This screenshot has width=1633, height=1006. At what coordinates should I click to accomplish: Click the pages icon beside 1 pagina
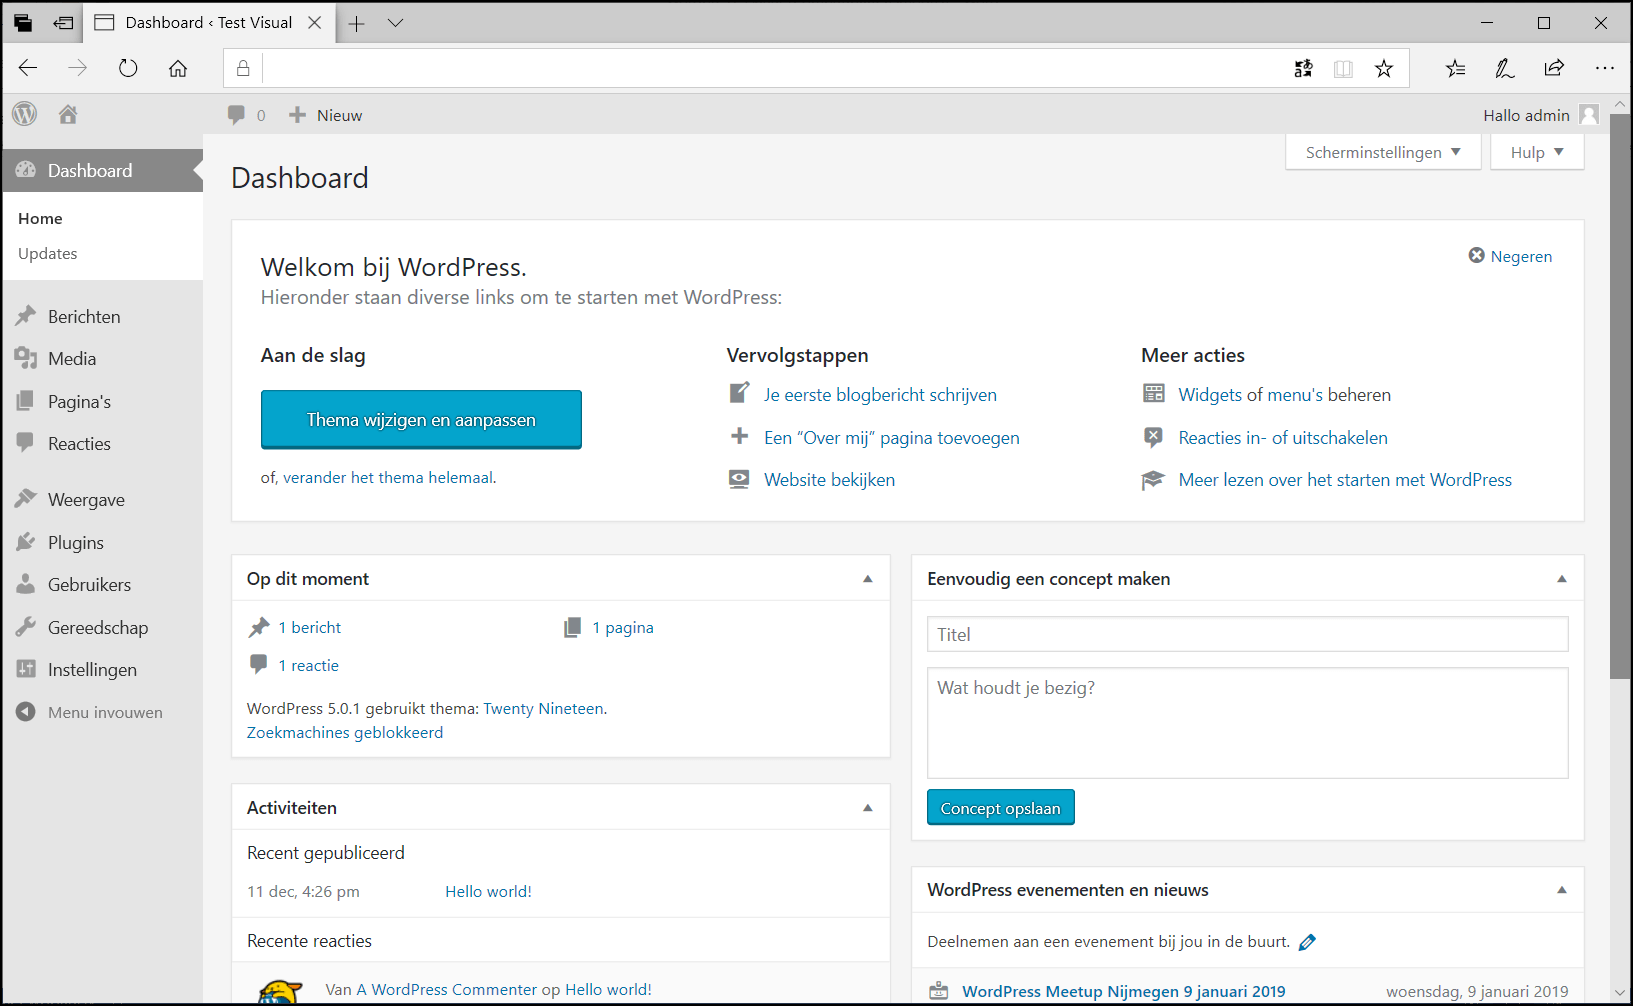(572, 627)
